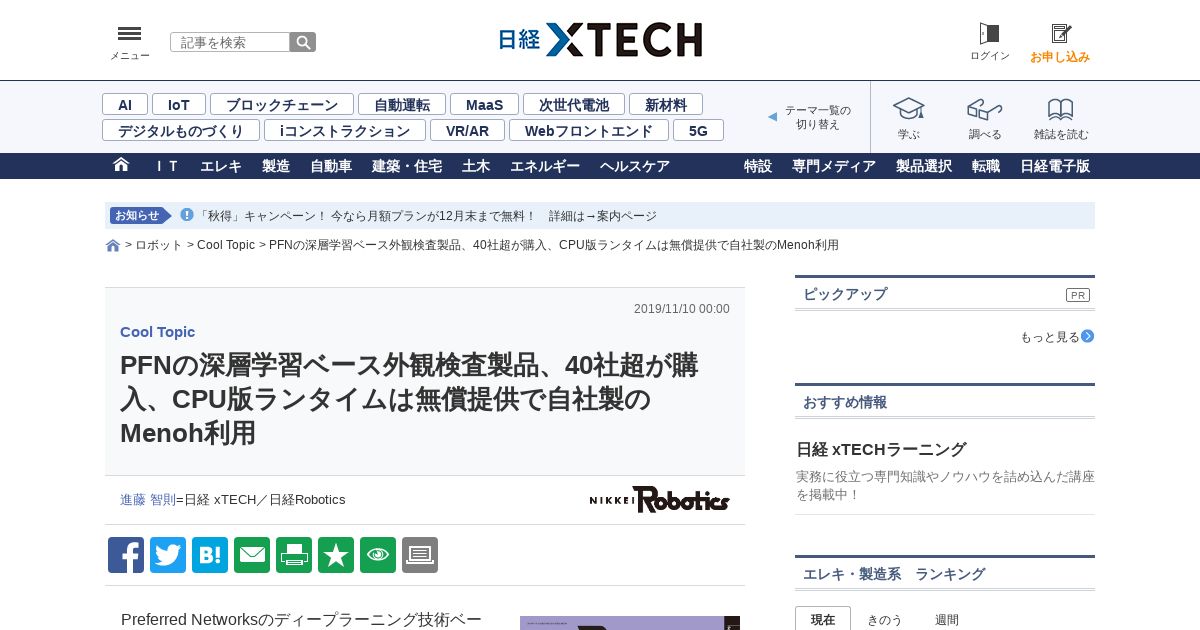
Task: Click the blue Cool Topic category label
Action: tap(158, 332)
